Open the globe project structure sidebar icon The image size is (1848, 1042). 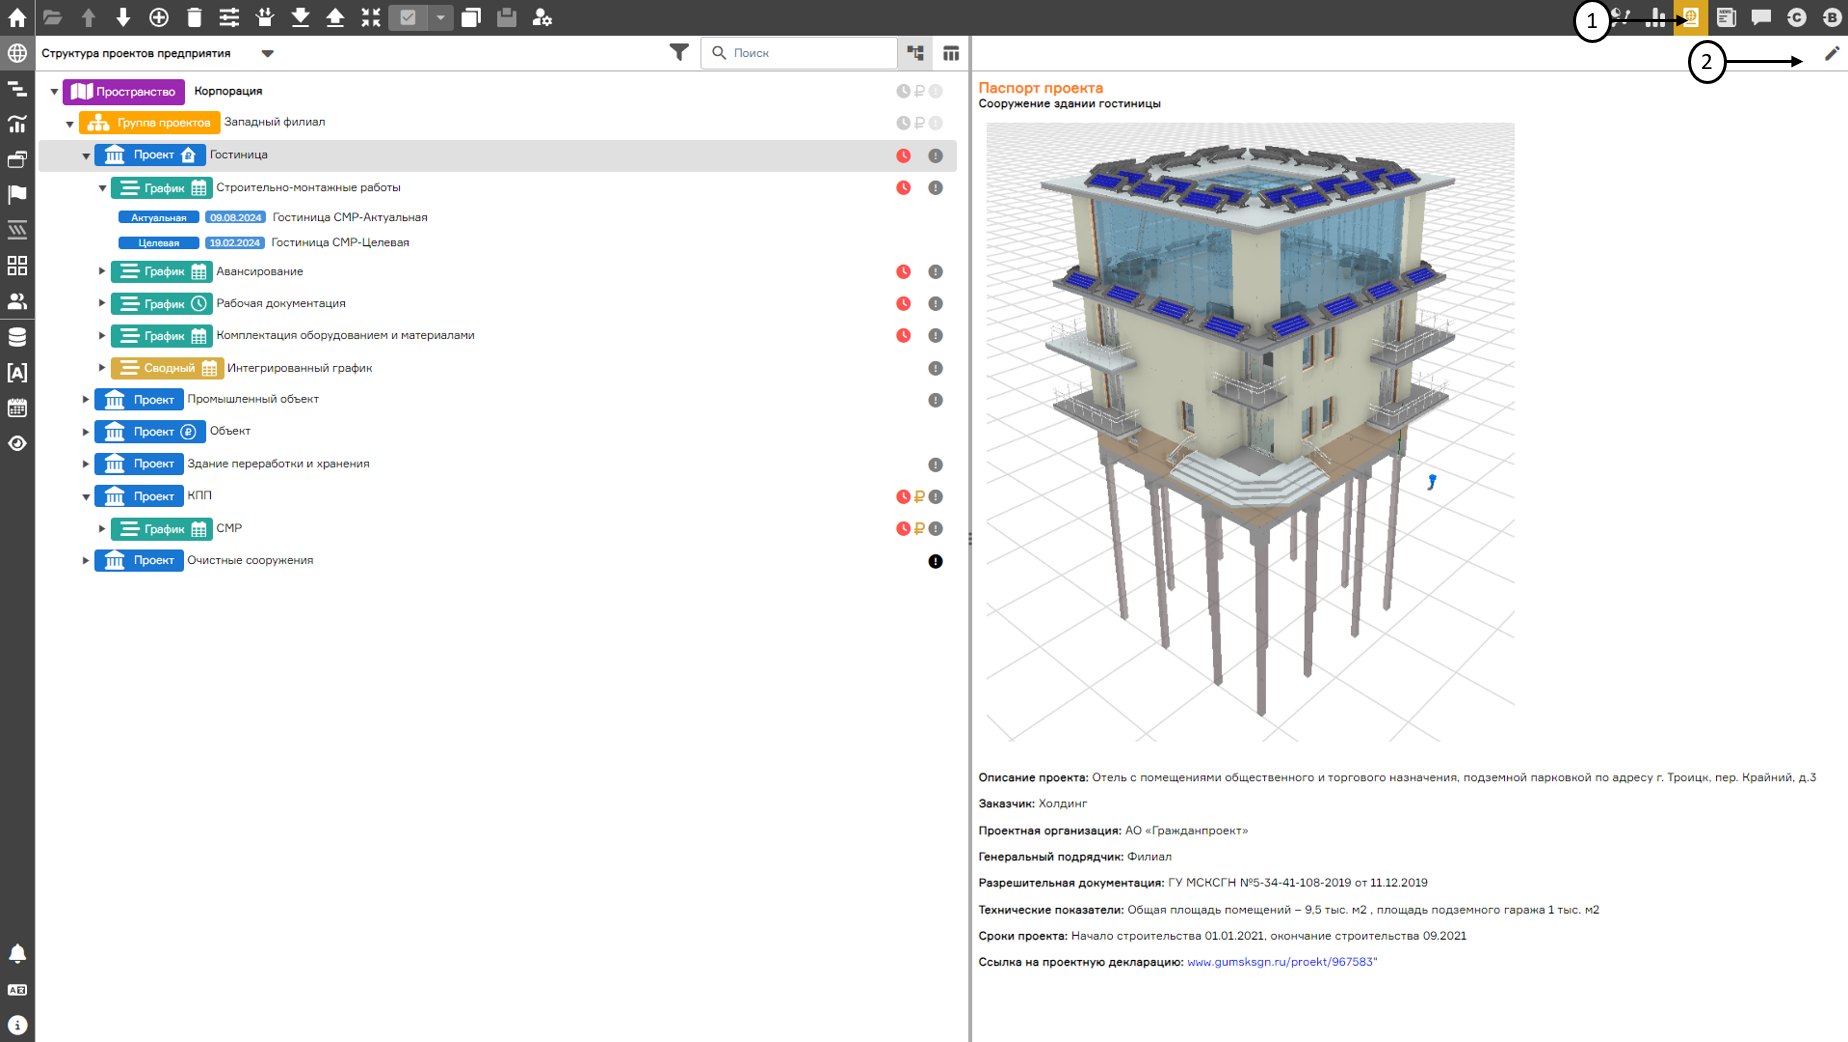tap(17, 53)
